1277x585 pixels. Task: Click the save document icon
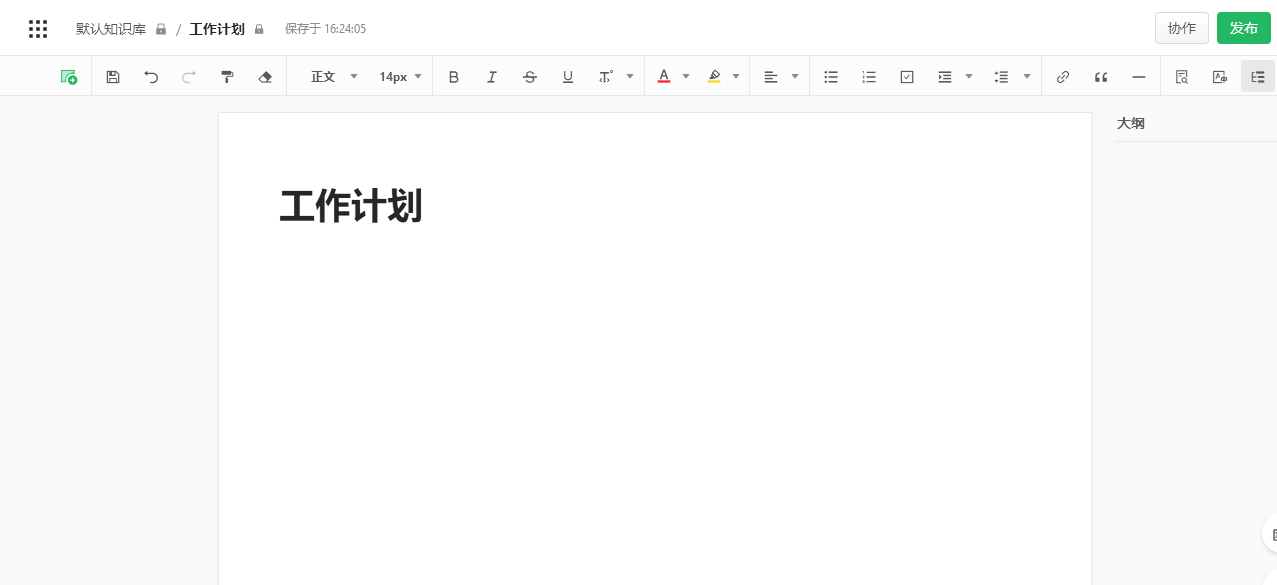click(113, 76)
